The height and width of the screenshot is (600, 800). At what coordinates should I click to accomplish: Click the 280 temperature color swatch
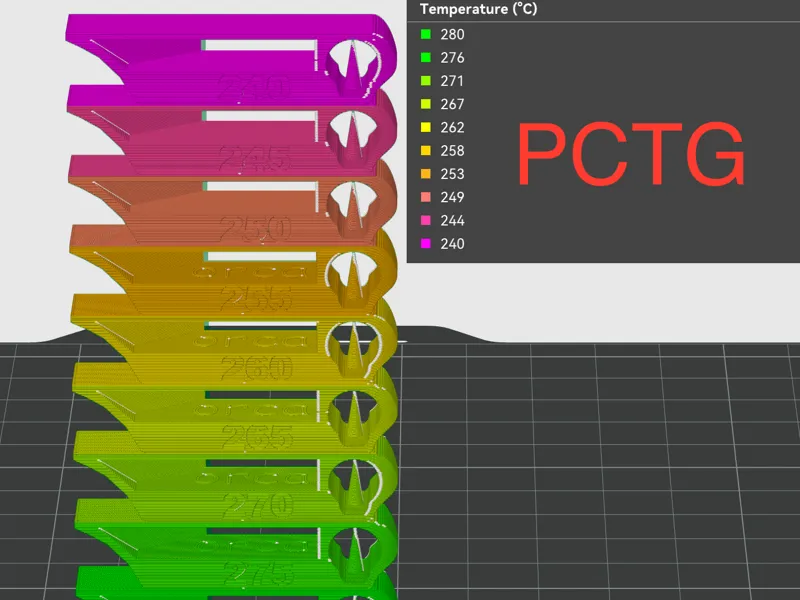[x=426, y=34]
